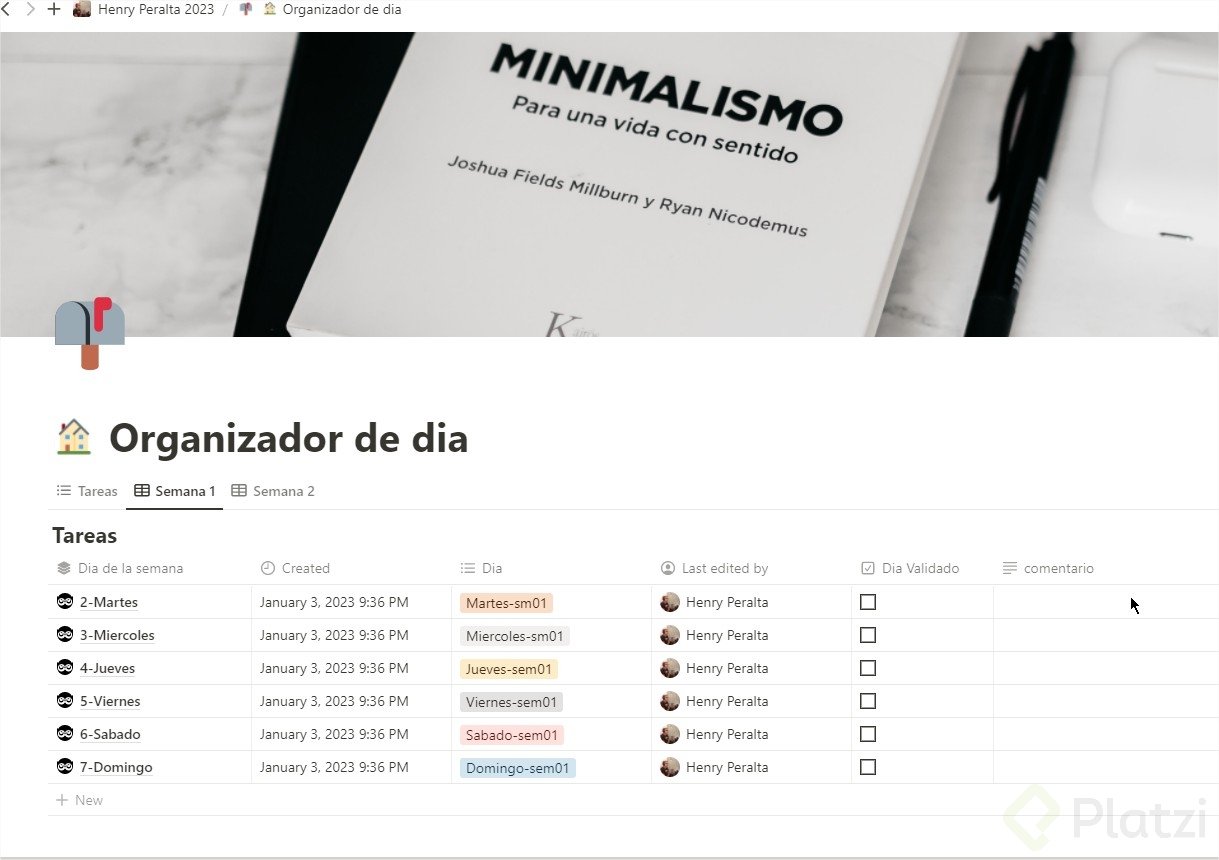Check Dia Validado for 2-Martes
The image size is (1219, 860).
tap(868, 602)
